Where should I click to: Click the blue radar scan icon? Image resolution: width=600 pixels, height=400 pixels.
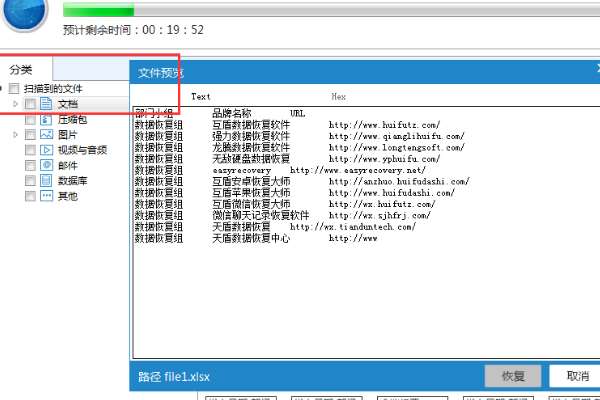24,13
